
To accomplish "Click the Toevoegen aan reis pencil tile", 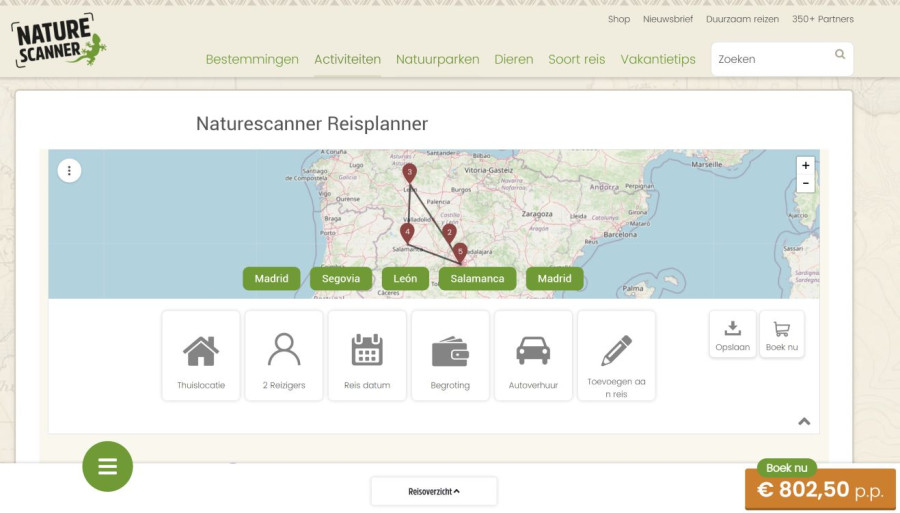I will point(616,356).
